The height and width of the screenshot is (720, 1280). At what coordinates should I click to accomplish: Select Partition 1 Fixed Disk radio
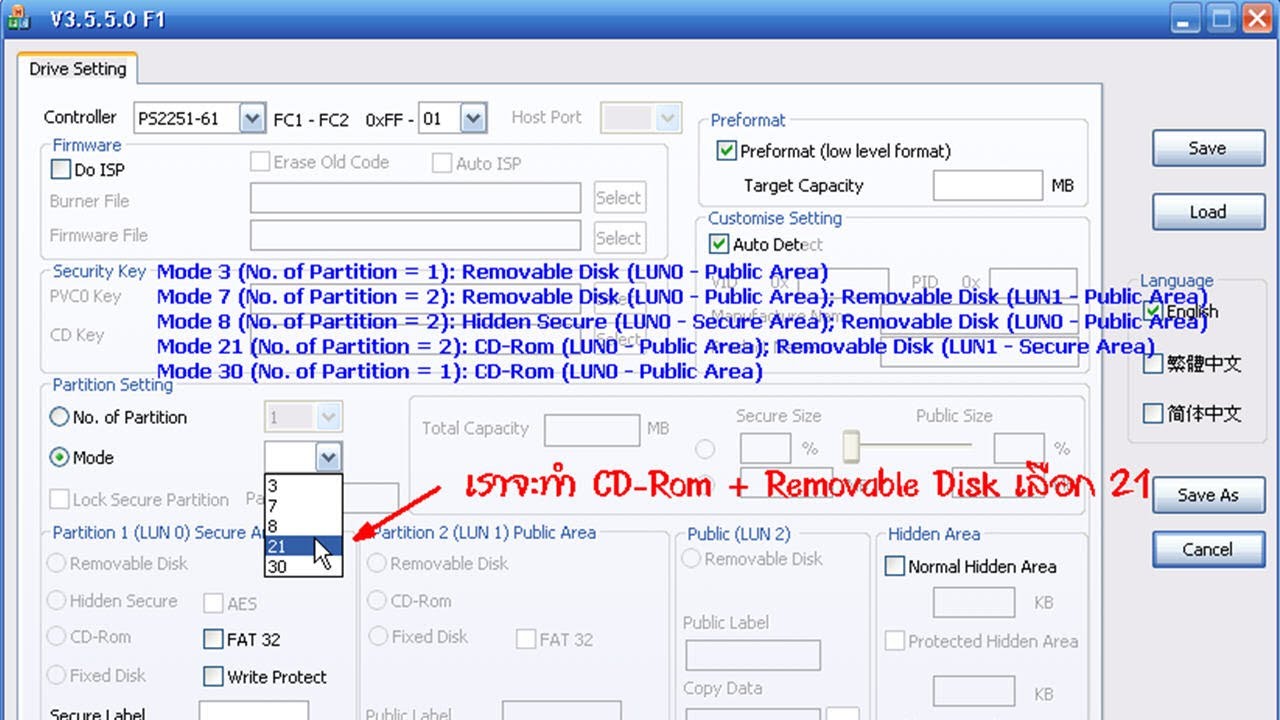(x=57, y=675)
